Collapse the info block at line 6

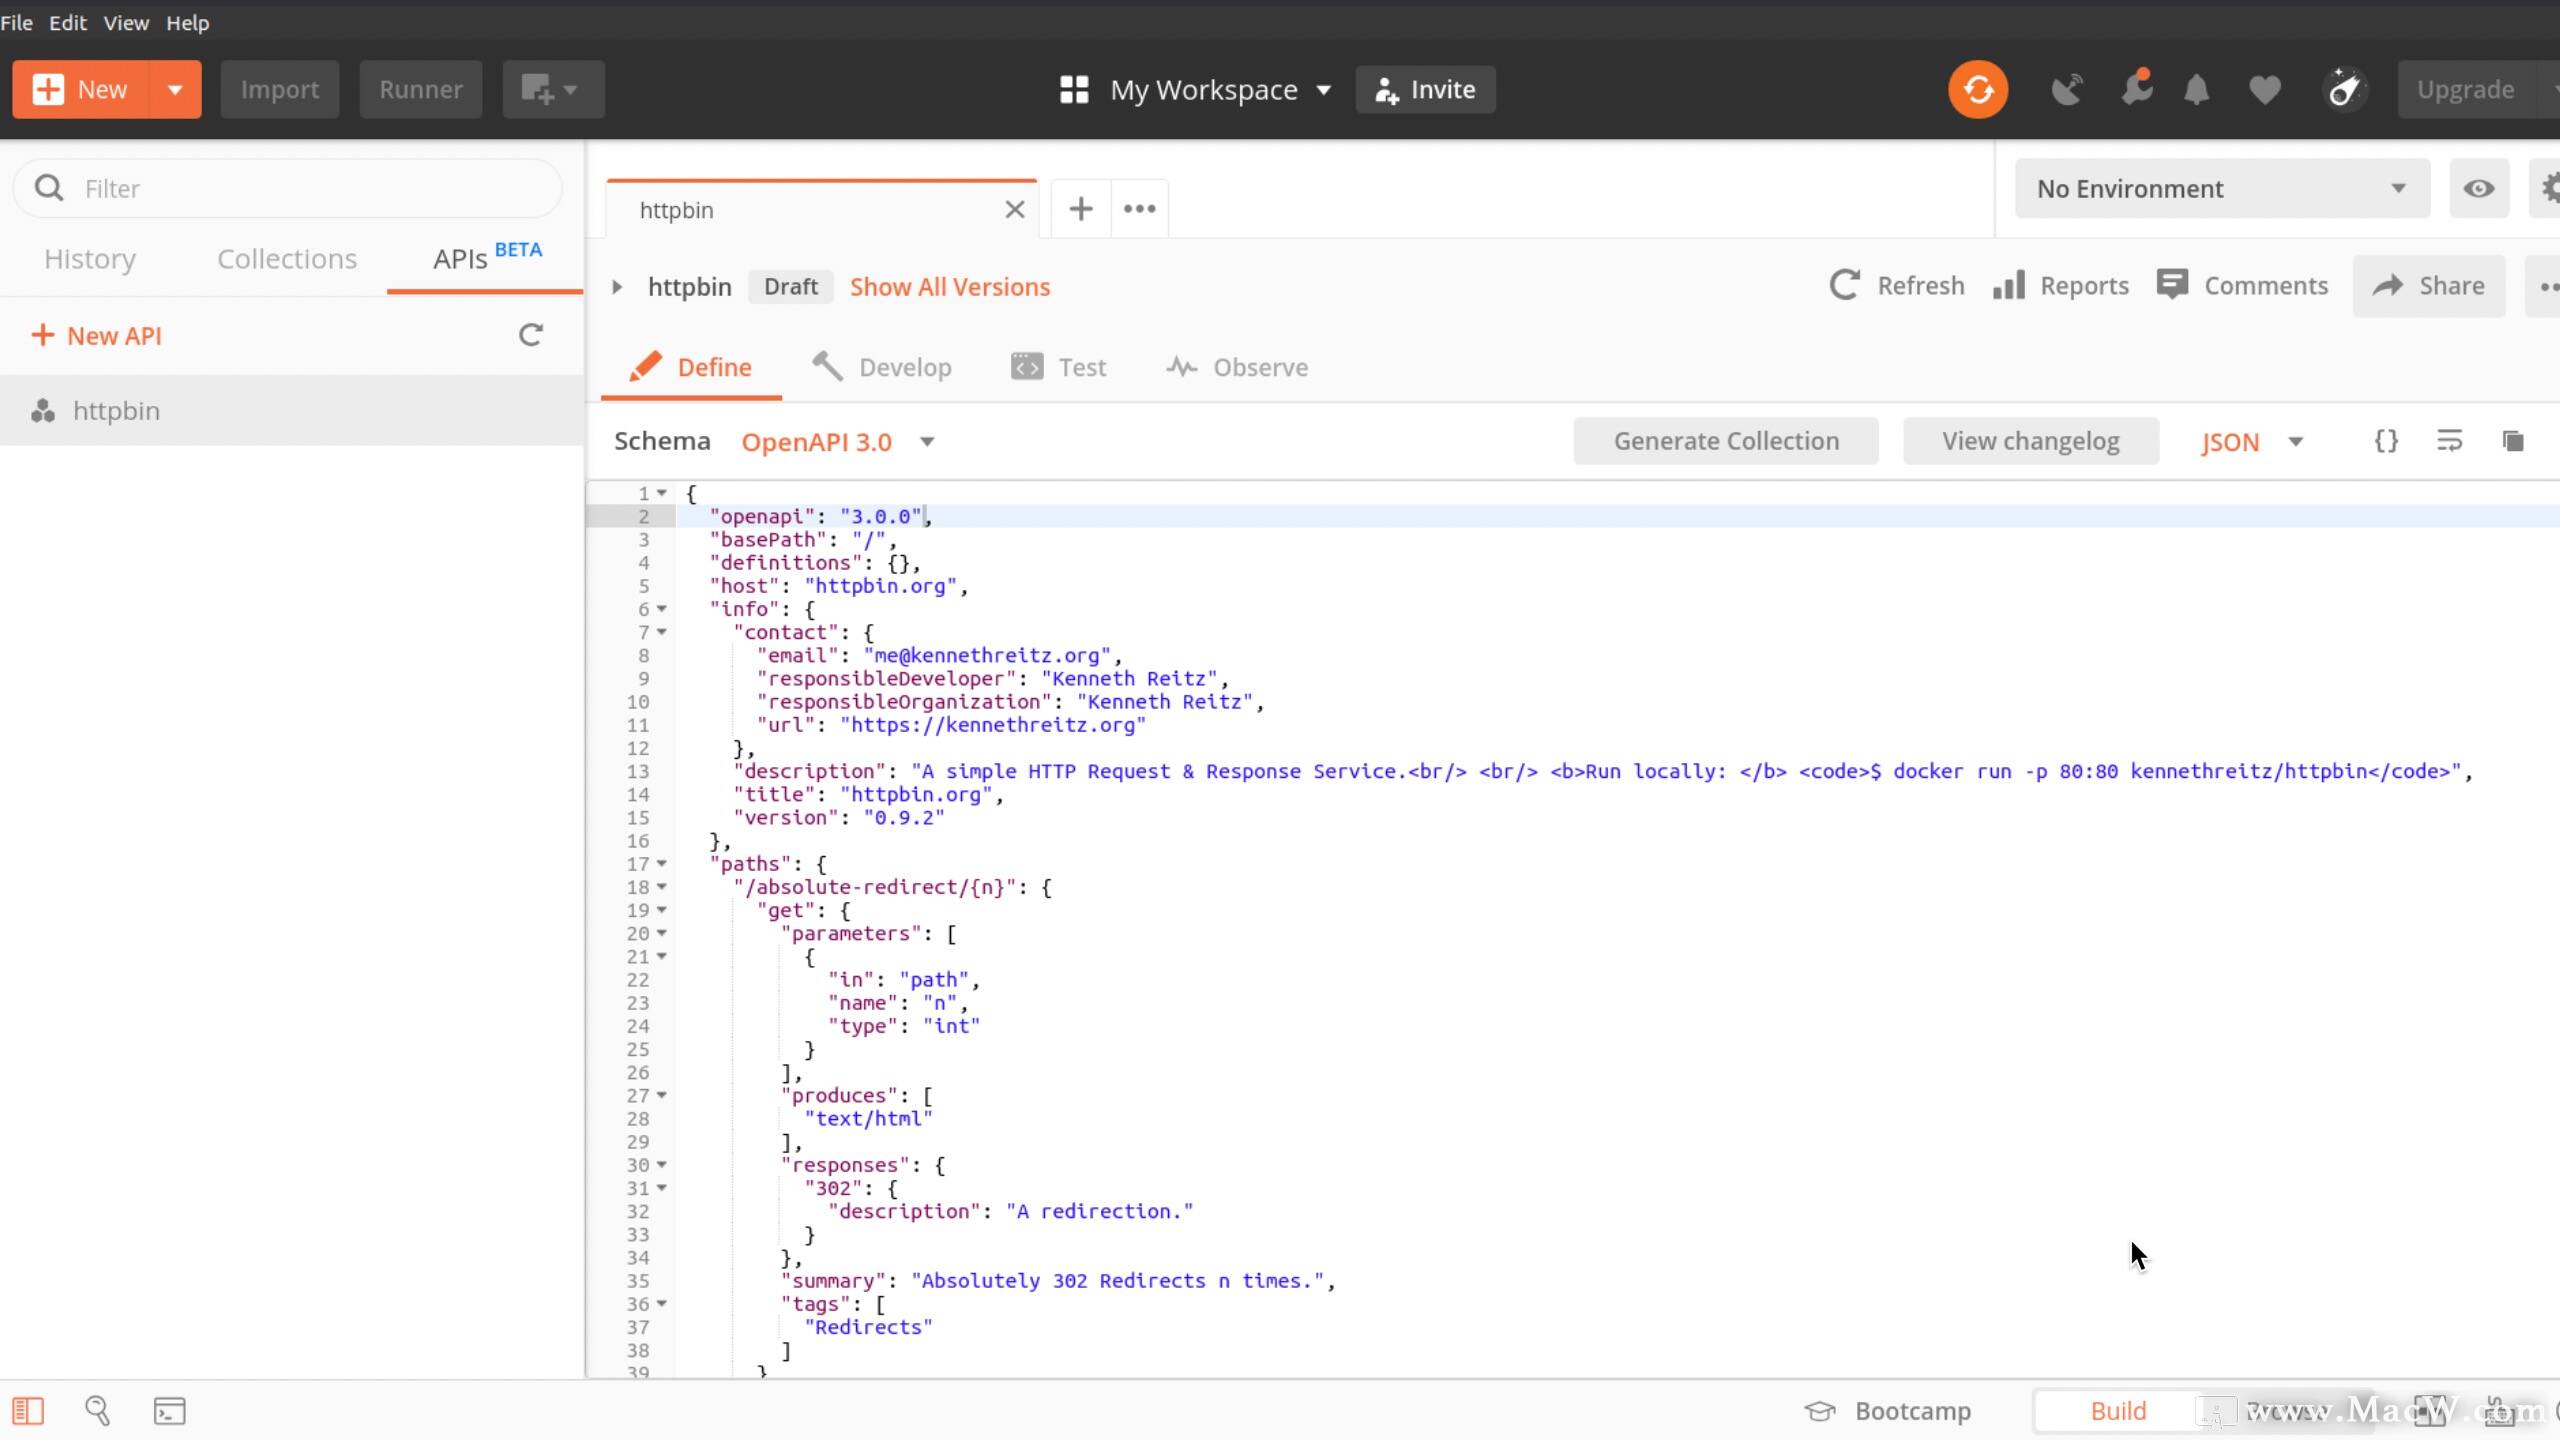tap(661, 609)
